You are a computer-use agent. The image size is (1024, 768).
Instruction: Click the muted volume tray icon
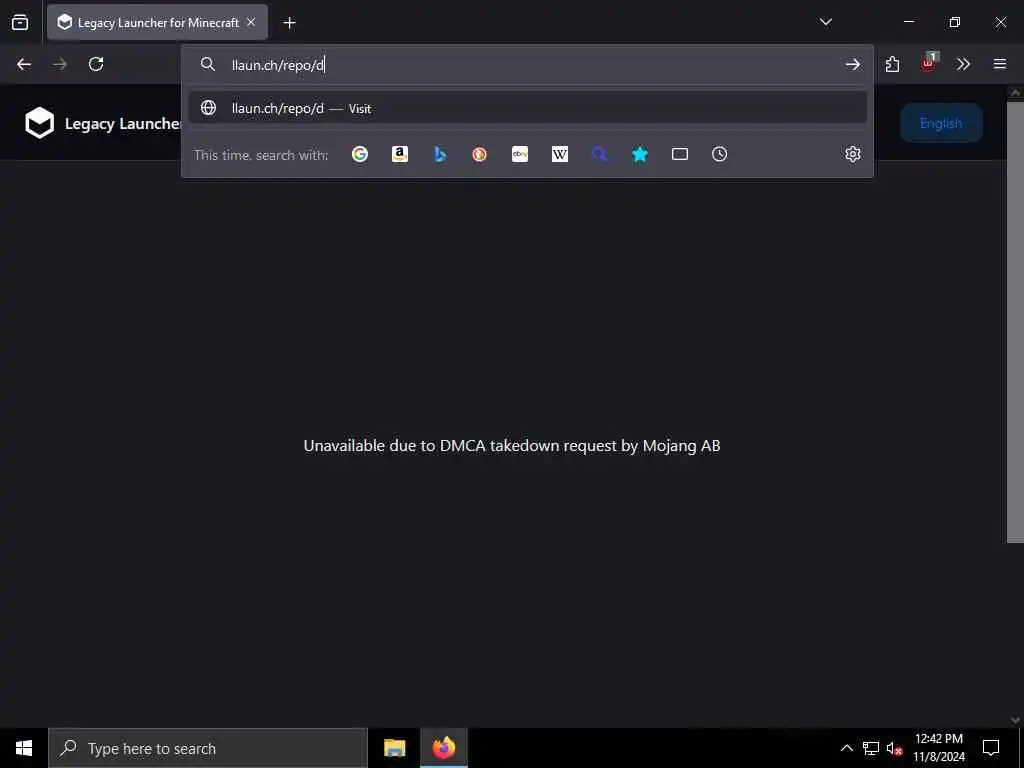(894, 748)
